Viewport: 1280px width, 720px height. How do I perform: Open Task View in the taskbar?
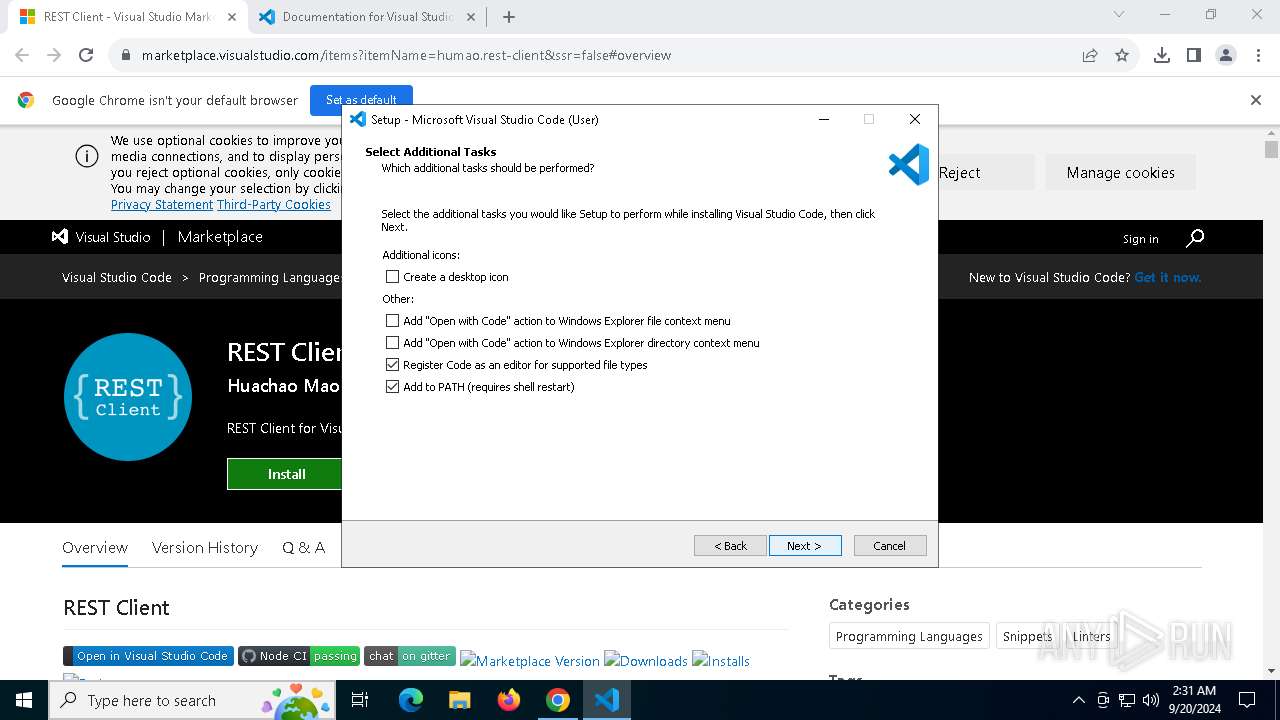coord(361,700)
